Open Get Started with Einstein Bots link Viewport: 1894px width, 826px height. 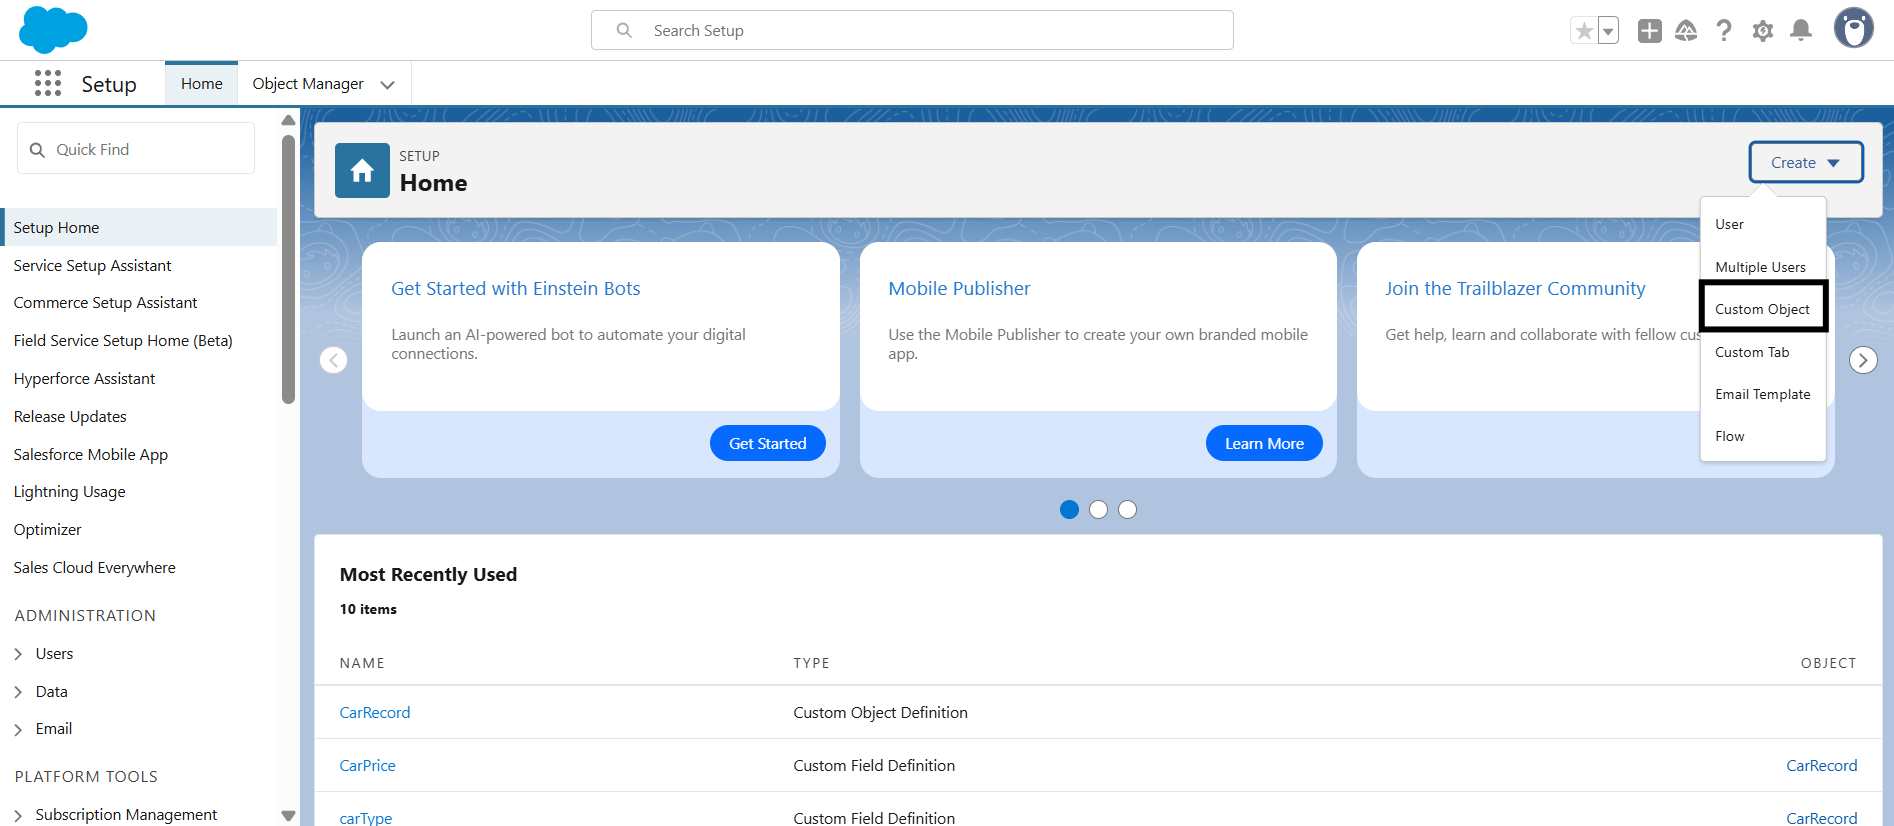pyautogui.click(x=516, y=288)
